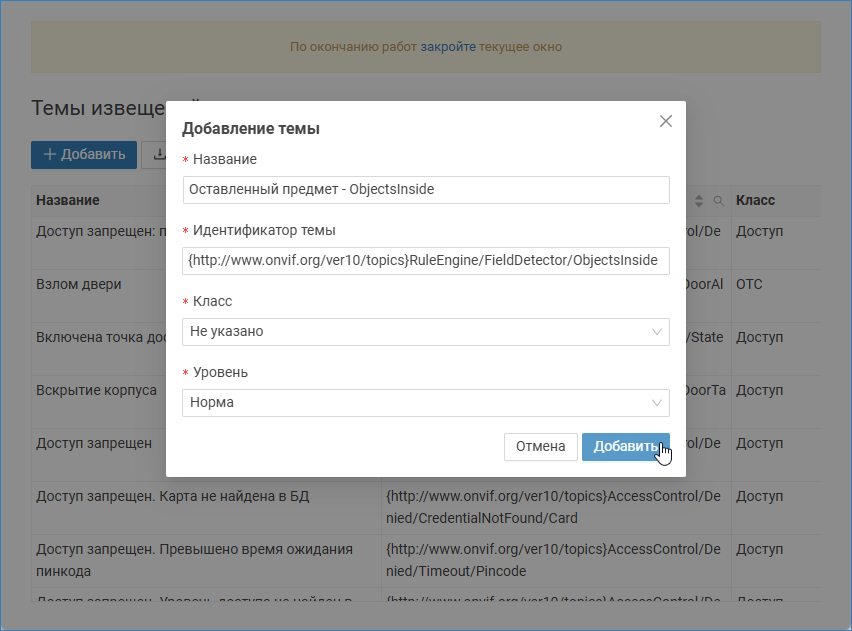Click the search magnifier icon in table header
This screenshot has height=631, width=852.
click(x=717, y=201)
